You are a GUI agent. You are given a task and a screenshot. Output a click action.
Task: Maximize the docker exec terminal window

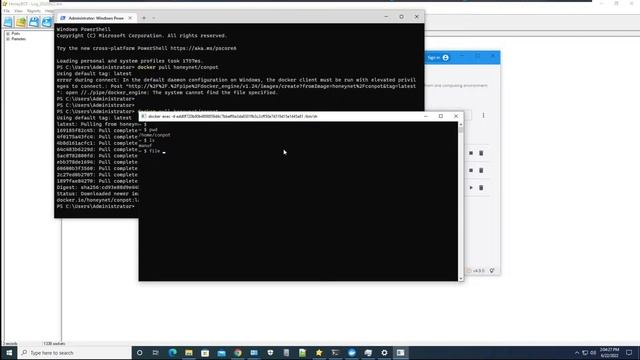441,116
